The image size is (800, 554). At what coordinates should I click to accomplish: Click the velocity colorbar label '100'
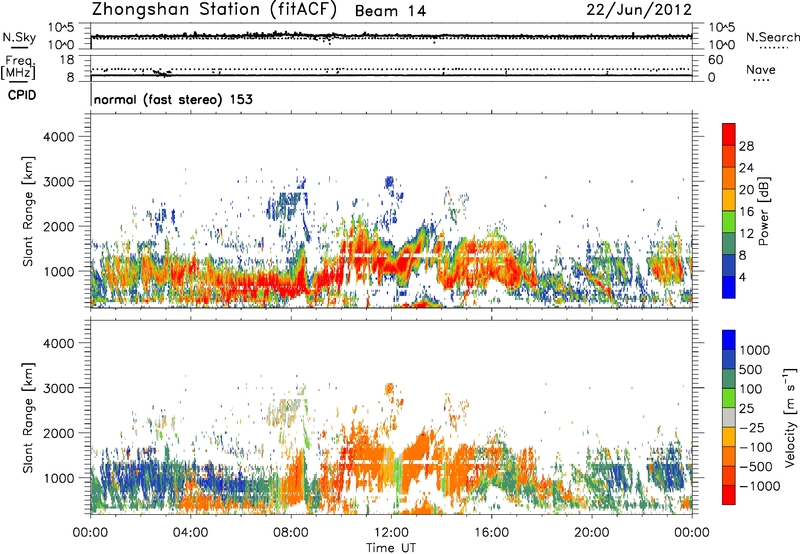(751, 389)
